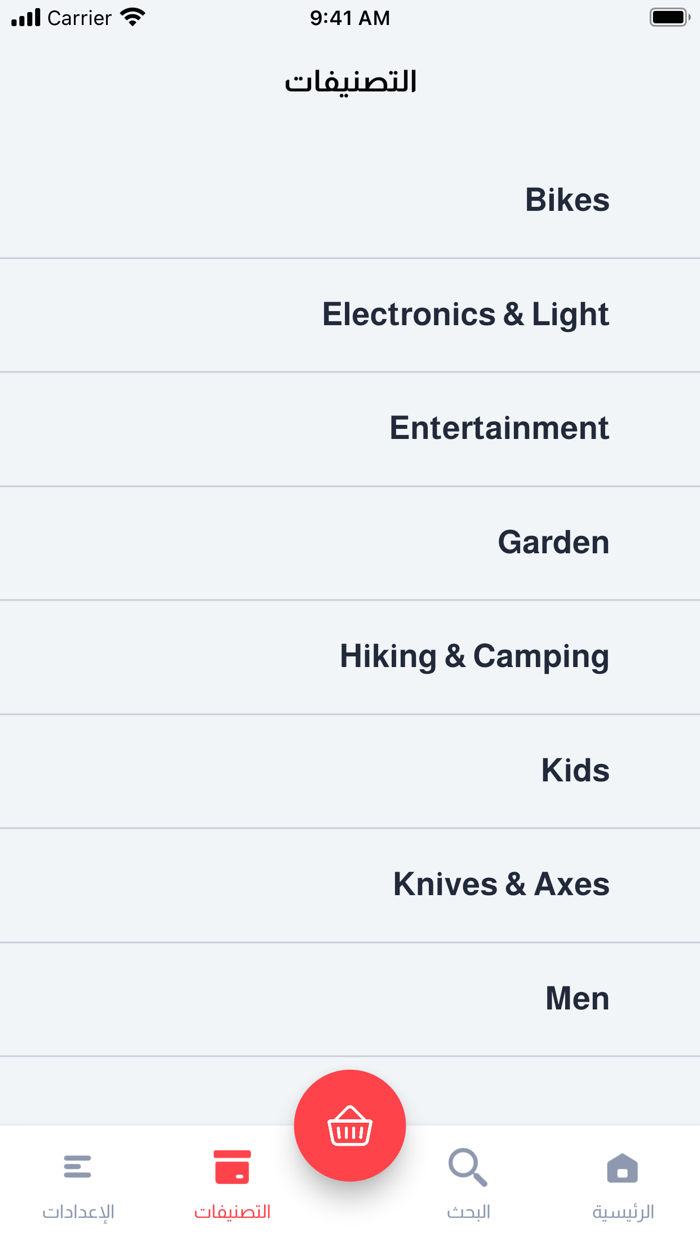Open Electronics & Light category

click(465, 314)
